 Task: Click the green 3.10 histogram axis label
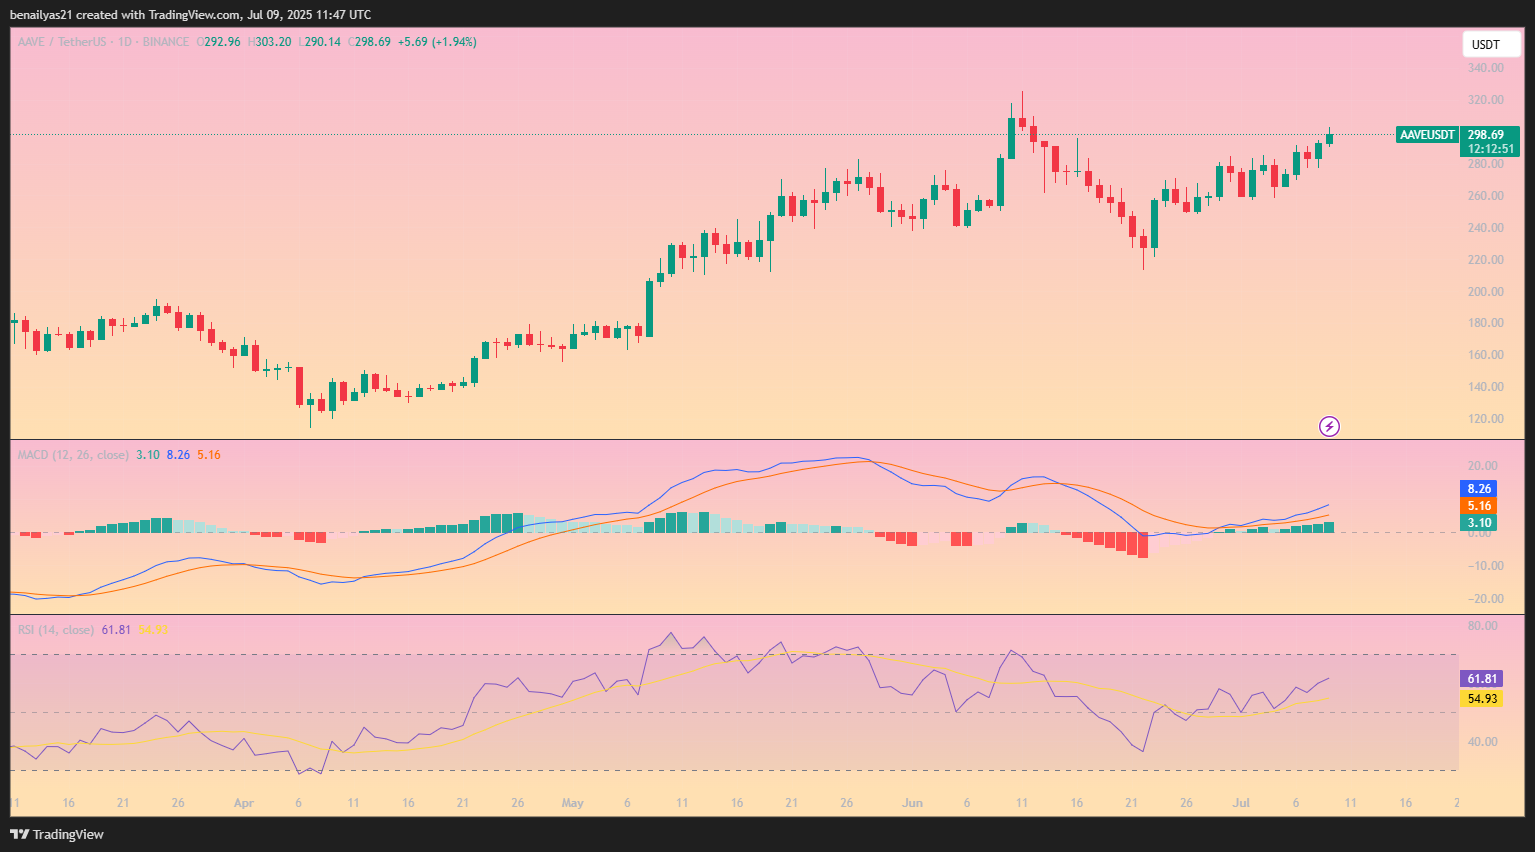click(1479, 523)
